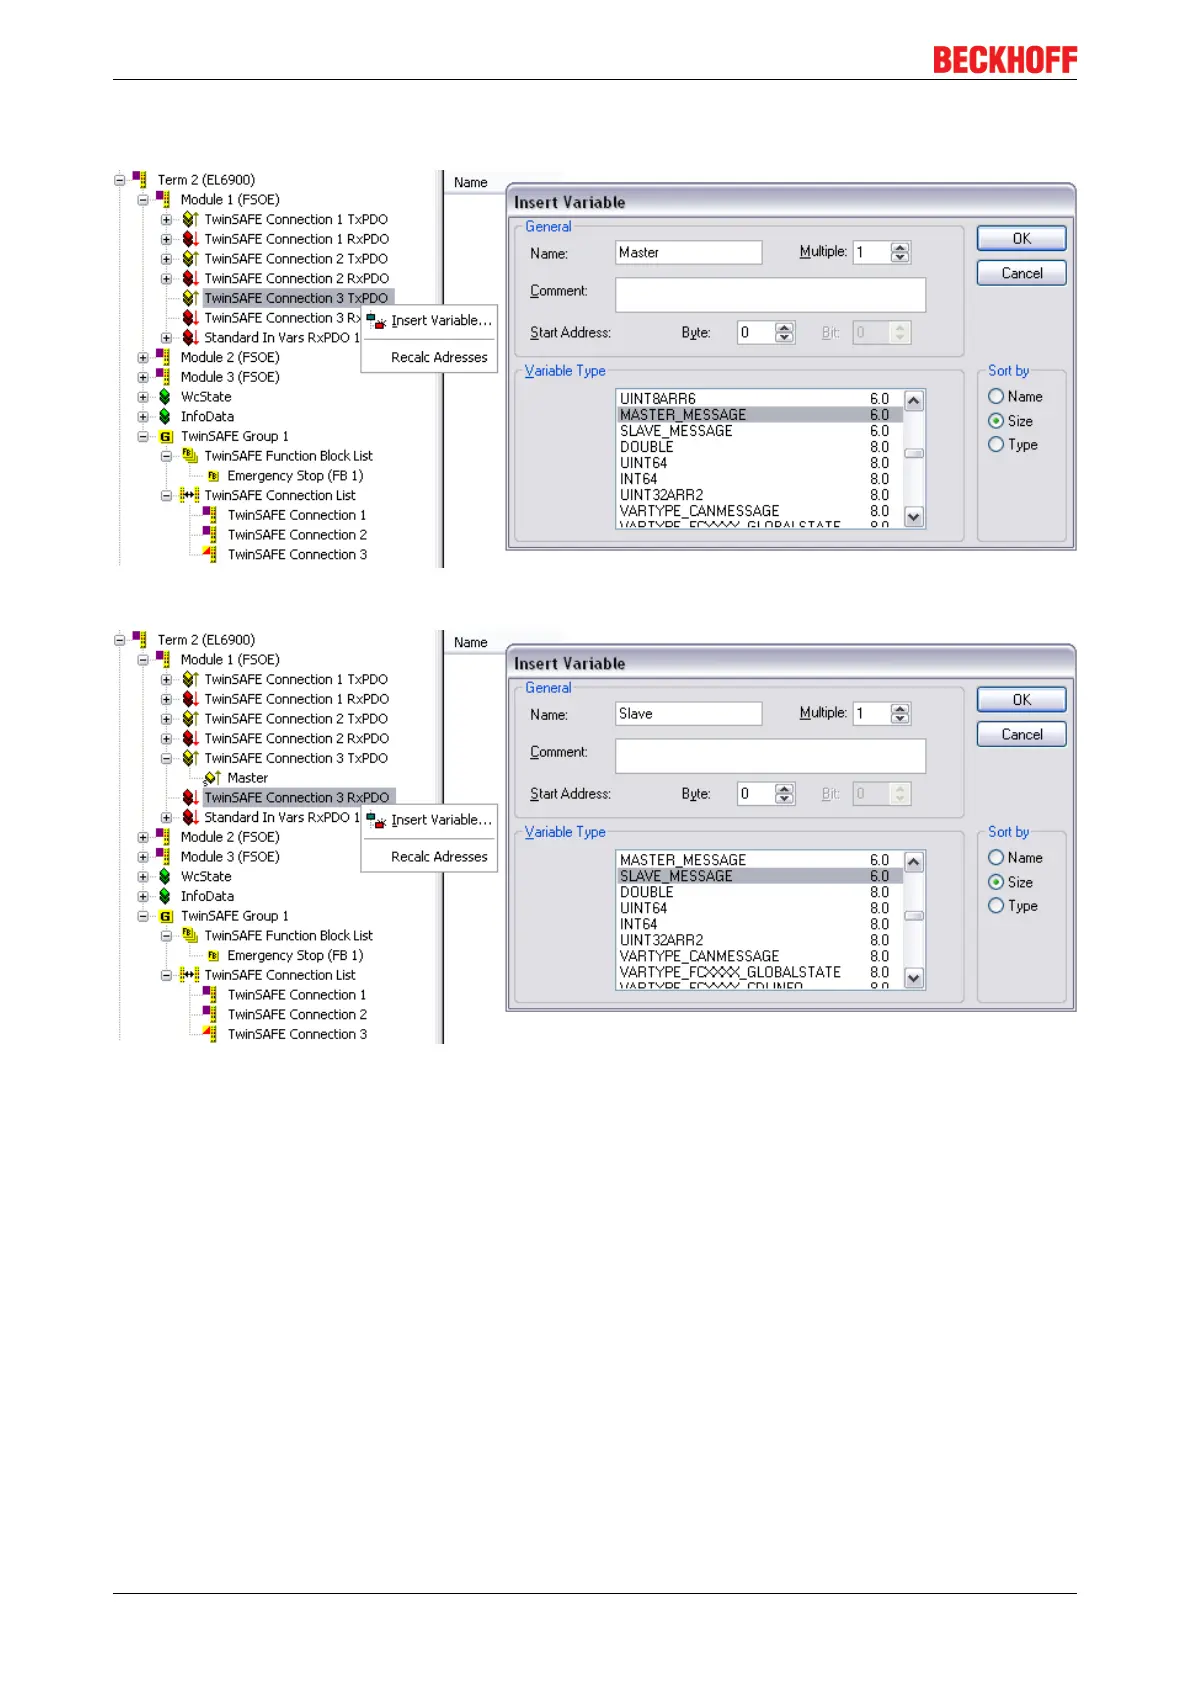Image resolution: width=1191 pixels, height=1684 pixels.
Task: Click Insert Variable menu icon near the Master dialog
Action: 377,321
